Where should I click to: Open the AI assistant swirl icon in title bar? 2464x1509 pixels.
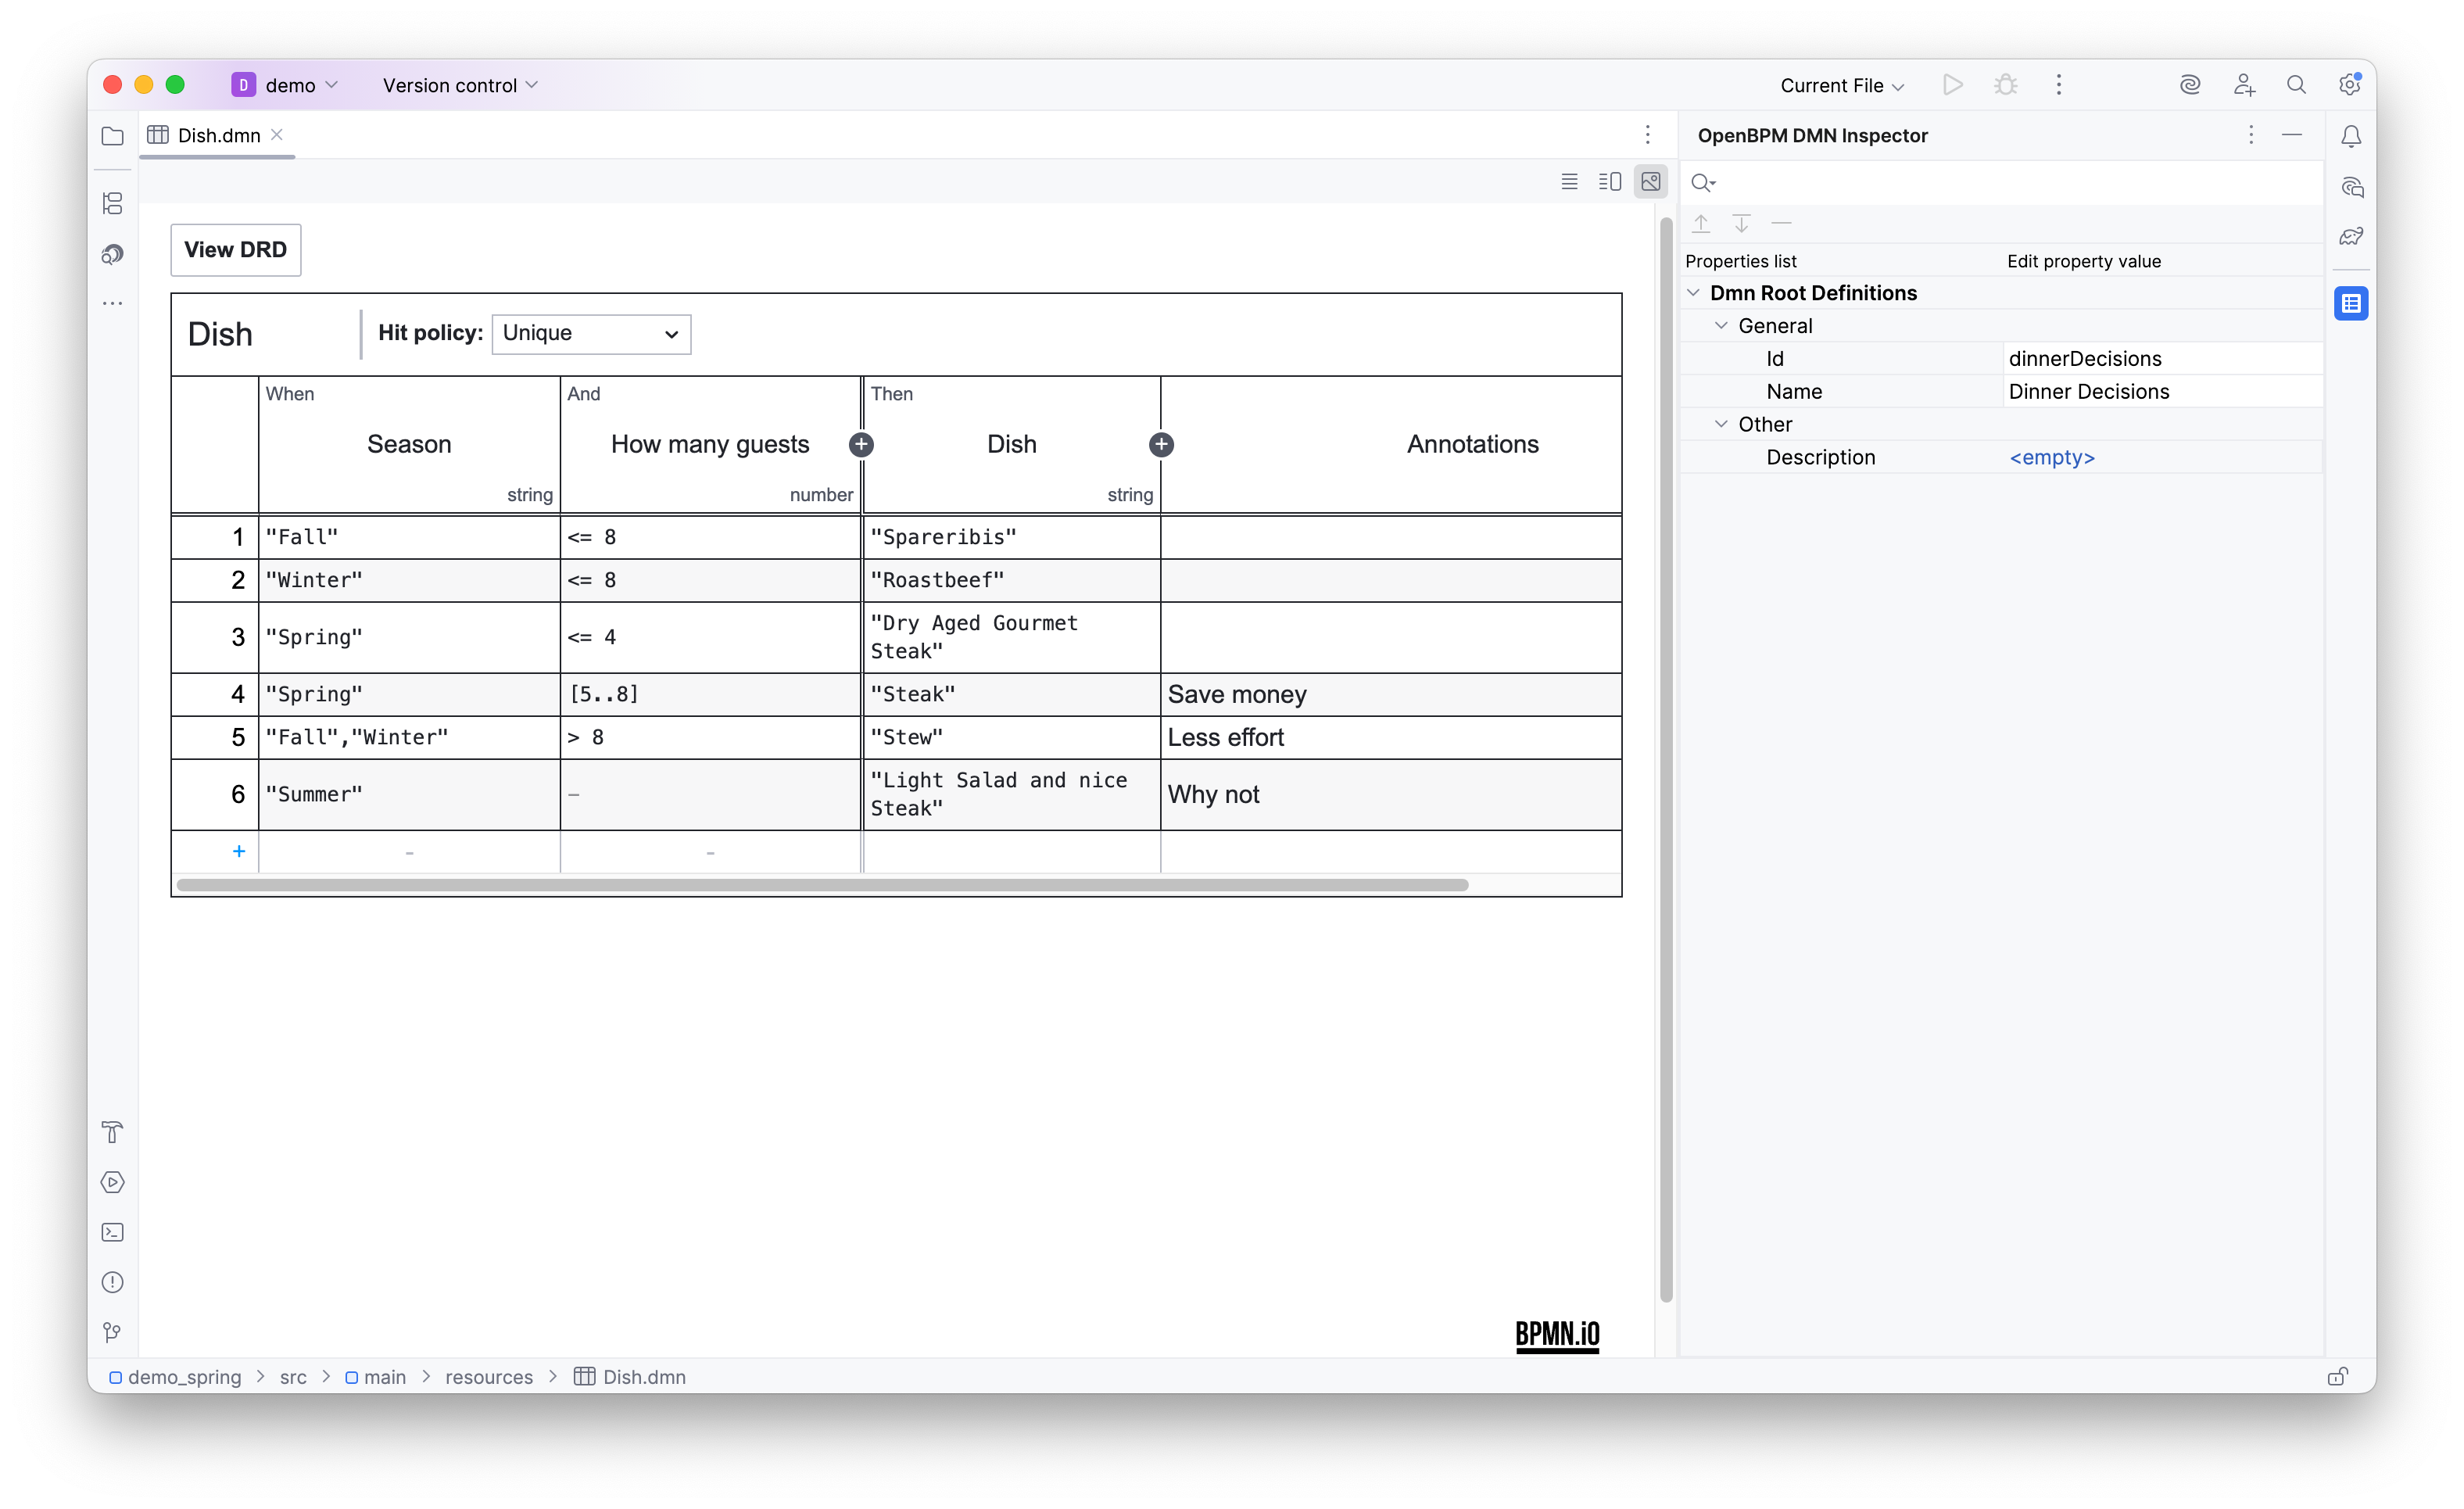2190,85
